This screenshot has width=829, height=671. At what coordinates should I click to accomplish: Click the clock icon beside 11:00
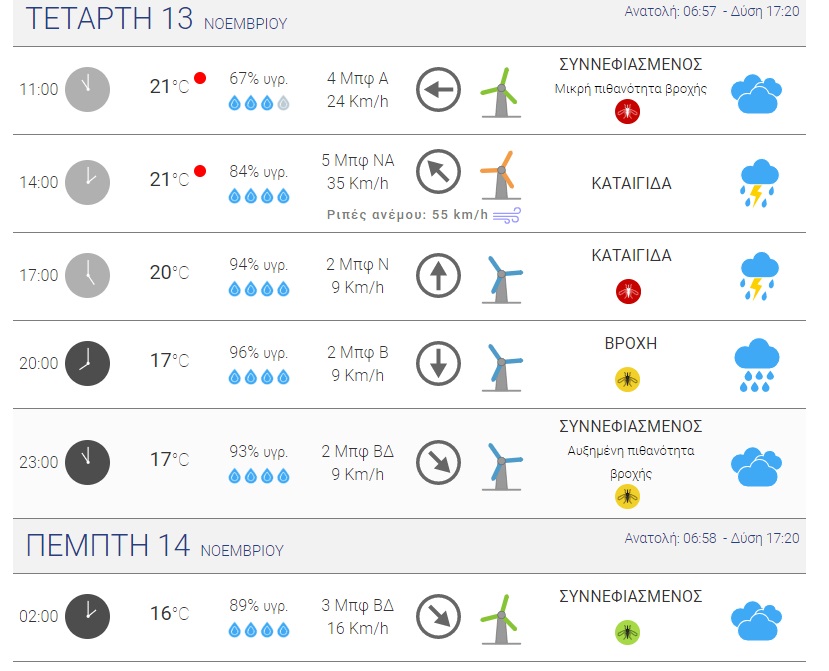click(x=87, y=88)
